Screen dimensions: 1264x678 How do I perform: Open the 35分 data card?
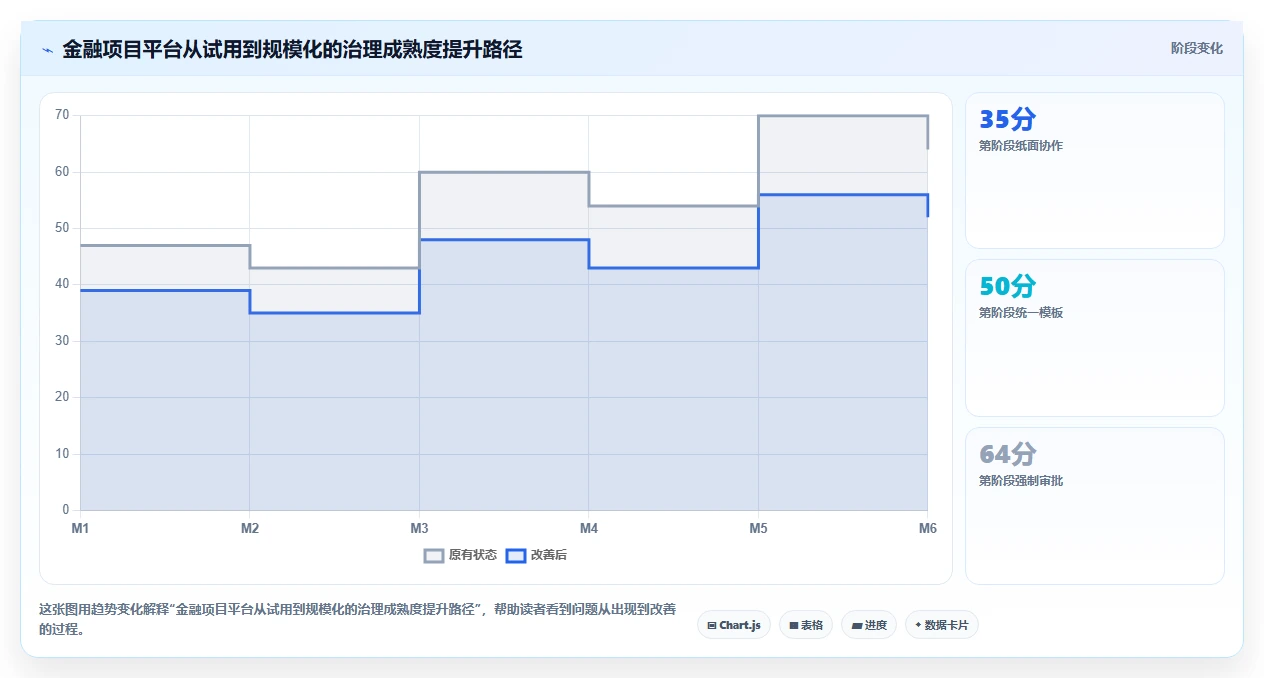[x=1095, y=170]
